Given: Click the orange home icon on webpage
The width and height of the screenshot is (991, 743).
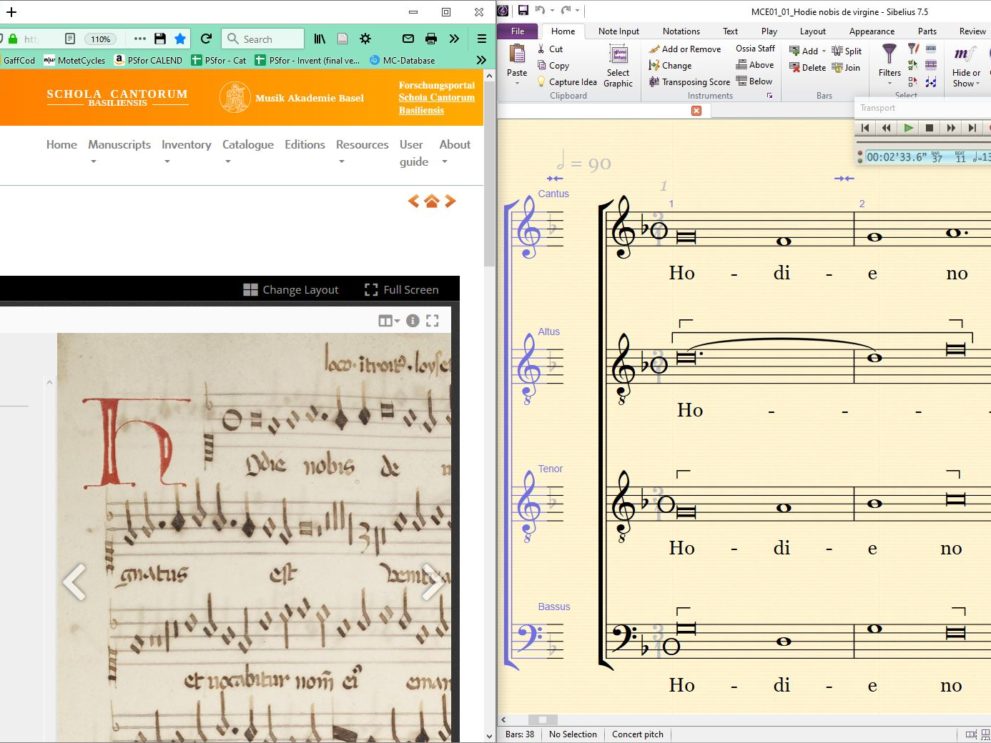Looking at the screenshot, I should [431, 201].
